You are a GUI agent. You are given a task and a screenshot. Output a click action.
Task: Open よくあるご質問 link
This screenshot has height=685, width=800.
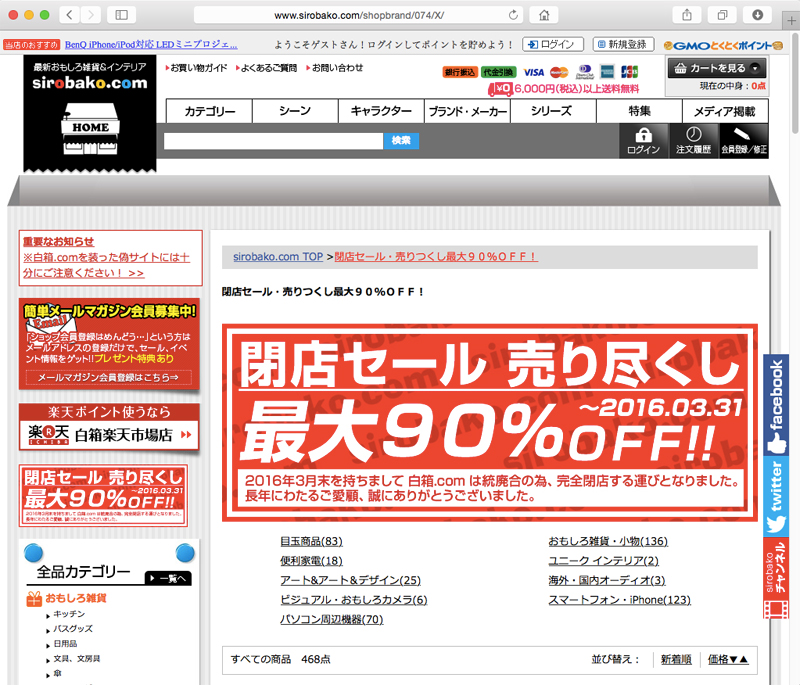pos(266,68)
